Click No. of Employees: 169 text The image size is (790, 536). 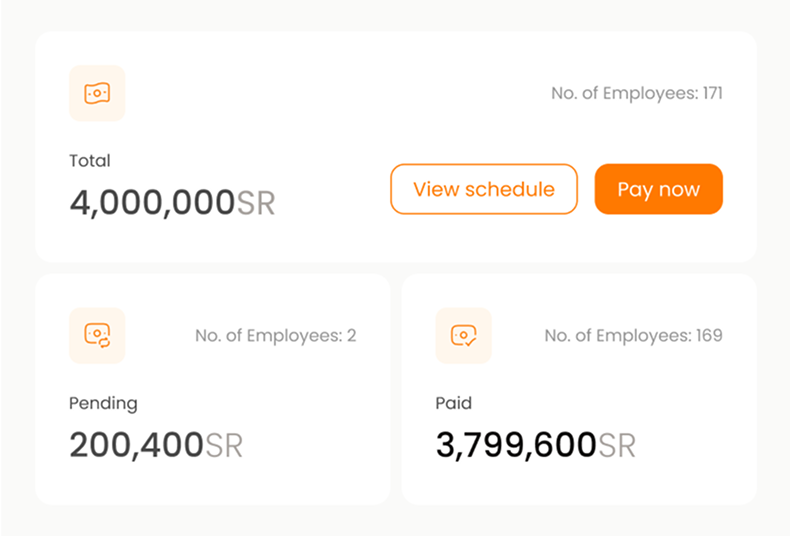pos(633,336)
